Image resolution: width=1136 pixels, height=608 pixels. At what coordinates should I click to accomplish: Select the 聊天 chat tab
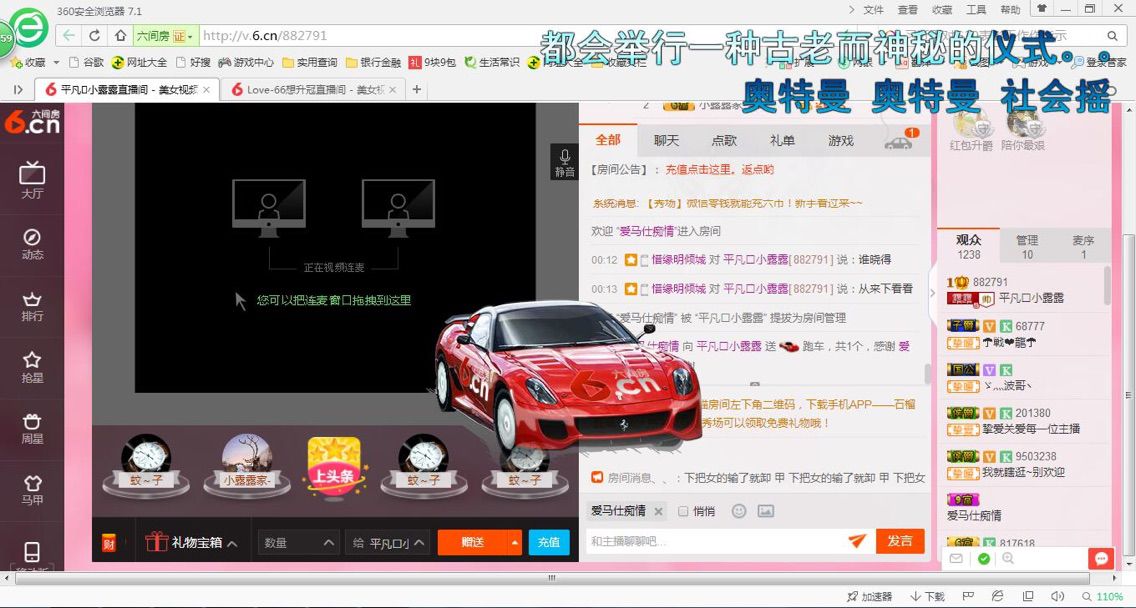(x=666, y=140)
